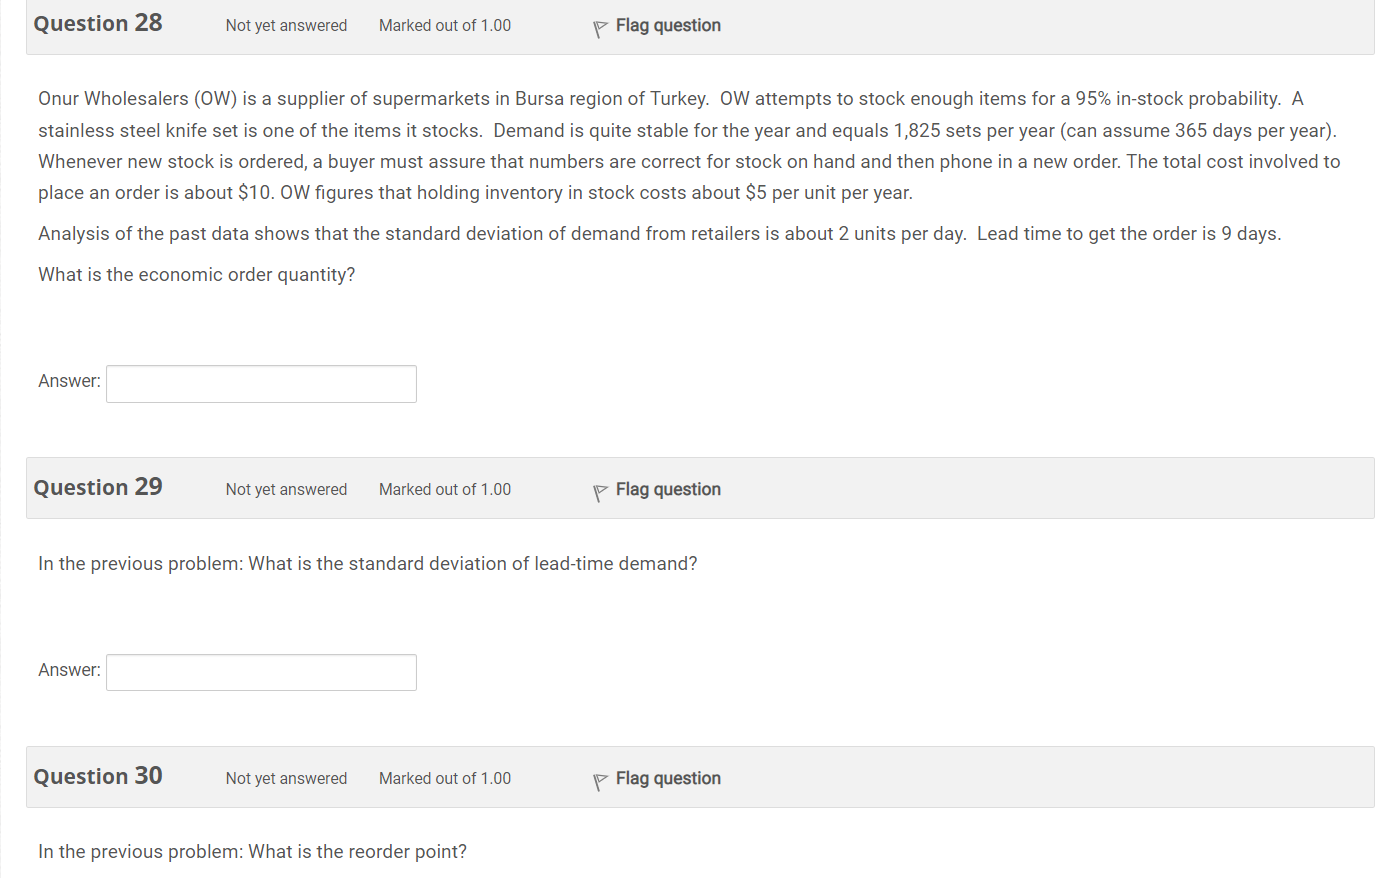Select the flag marker in Question 28 header
The height and width of the screenshot is (878, 1397).
[600, 27]
